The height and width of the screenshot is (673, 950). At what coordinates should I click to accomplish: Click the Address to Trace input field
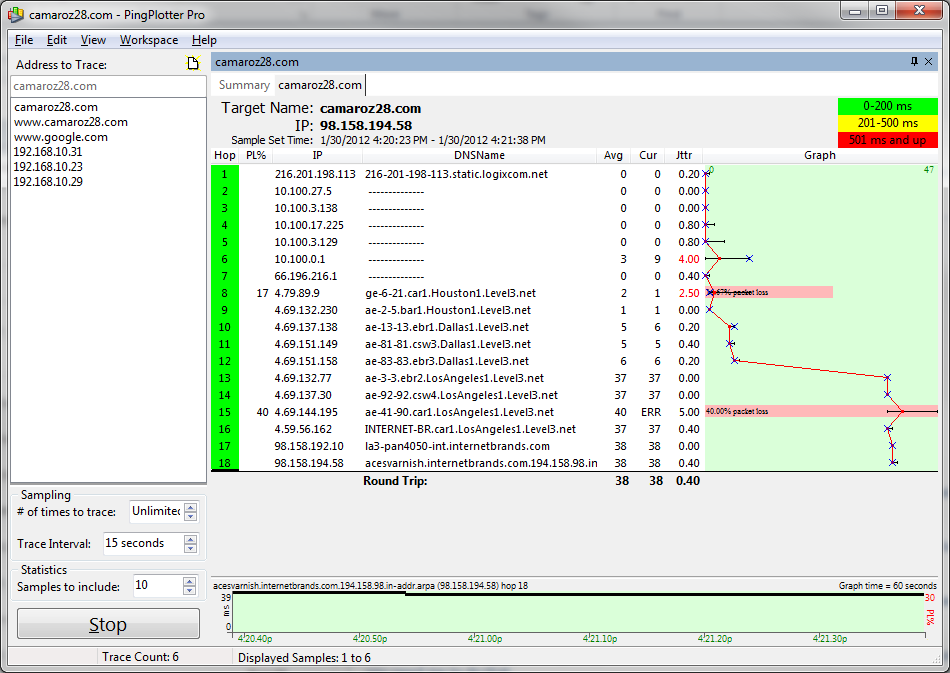pyautogui.click(x=108, y=86)
